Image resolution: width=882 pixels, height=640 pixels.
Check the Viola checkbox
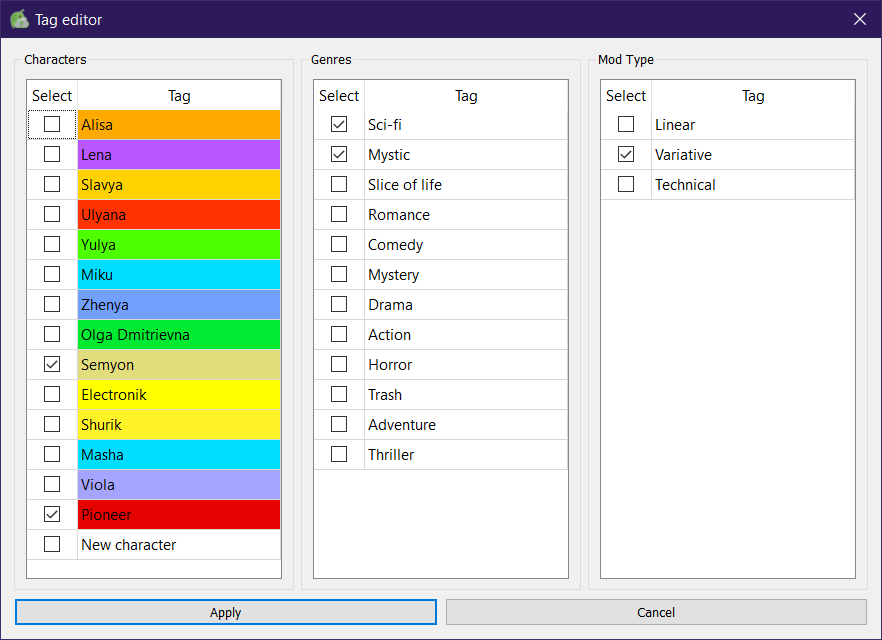52,484
